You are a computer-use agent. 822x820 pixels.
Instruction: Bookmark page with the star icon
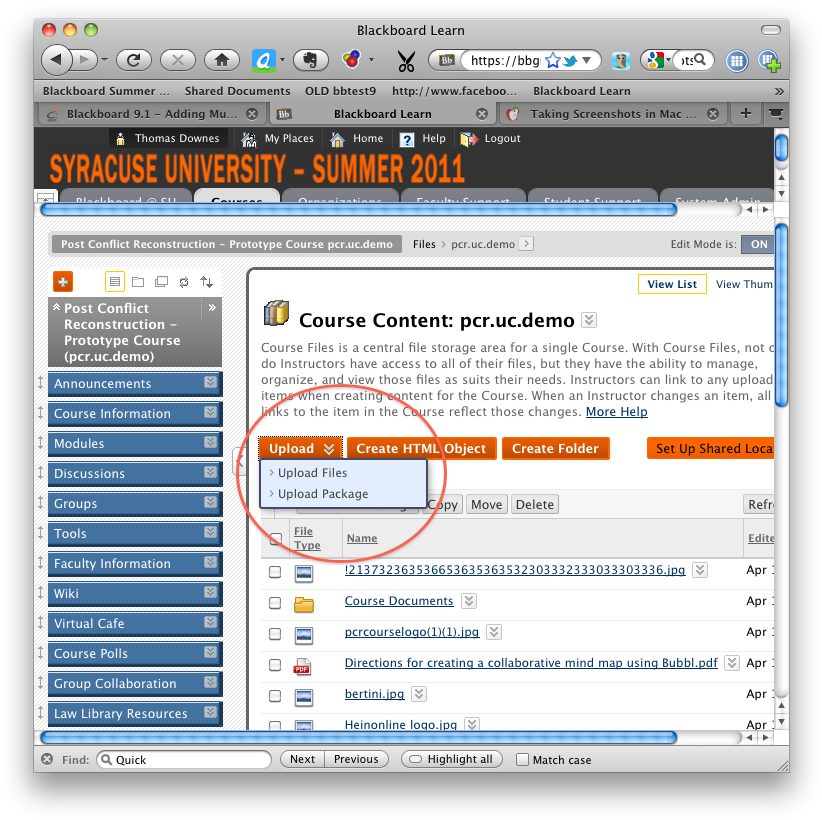(553, 61)
